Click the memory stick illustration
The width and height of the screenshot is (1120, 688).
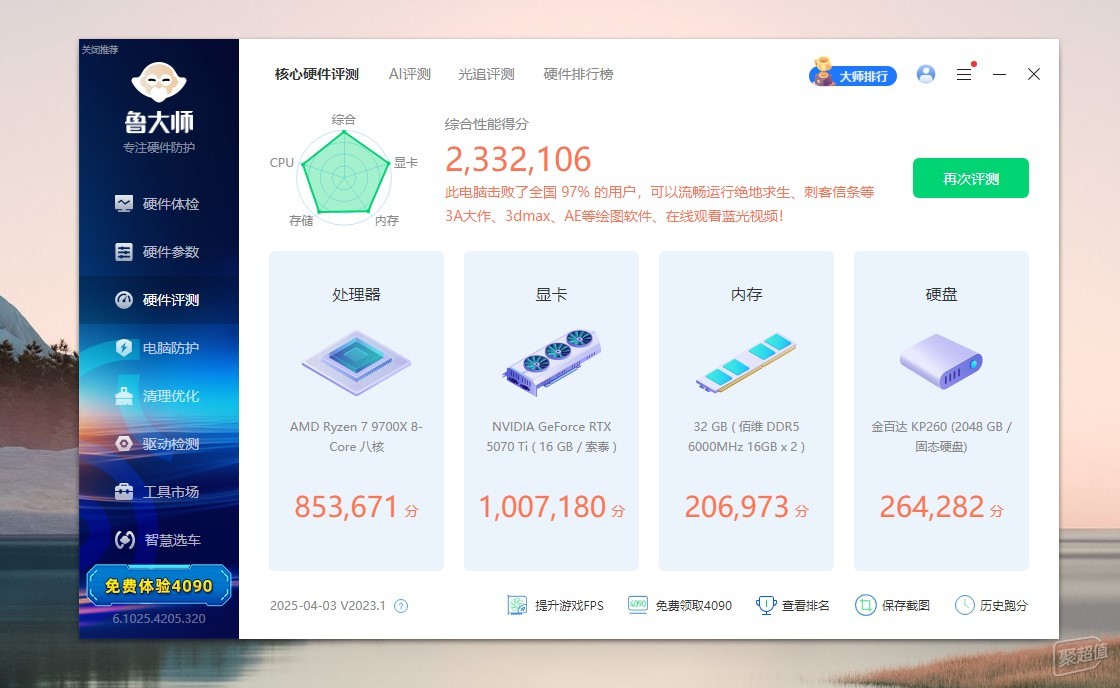coord(746,362)
